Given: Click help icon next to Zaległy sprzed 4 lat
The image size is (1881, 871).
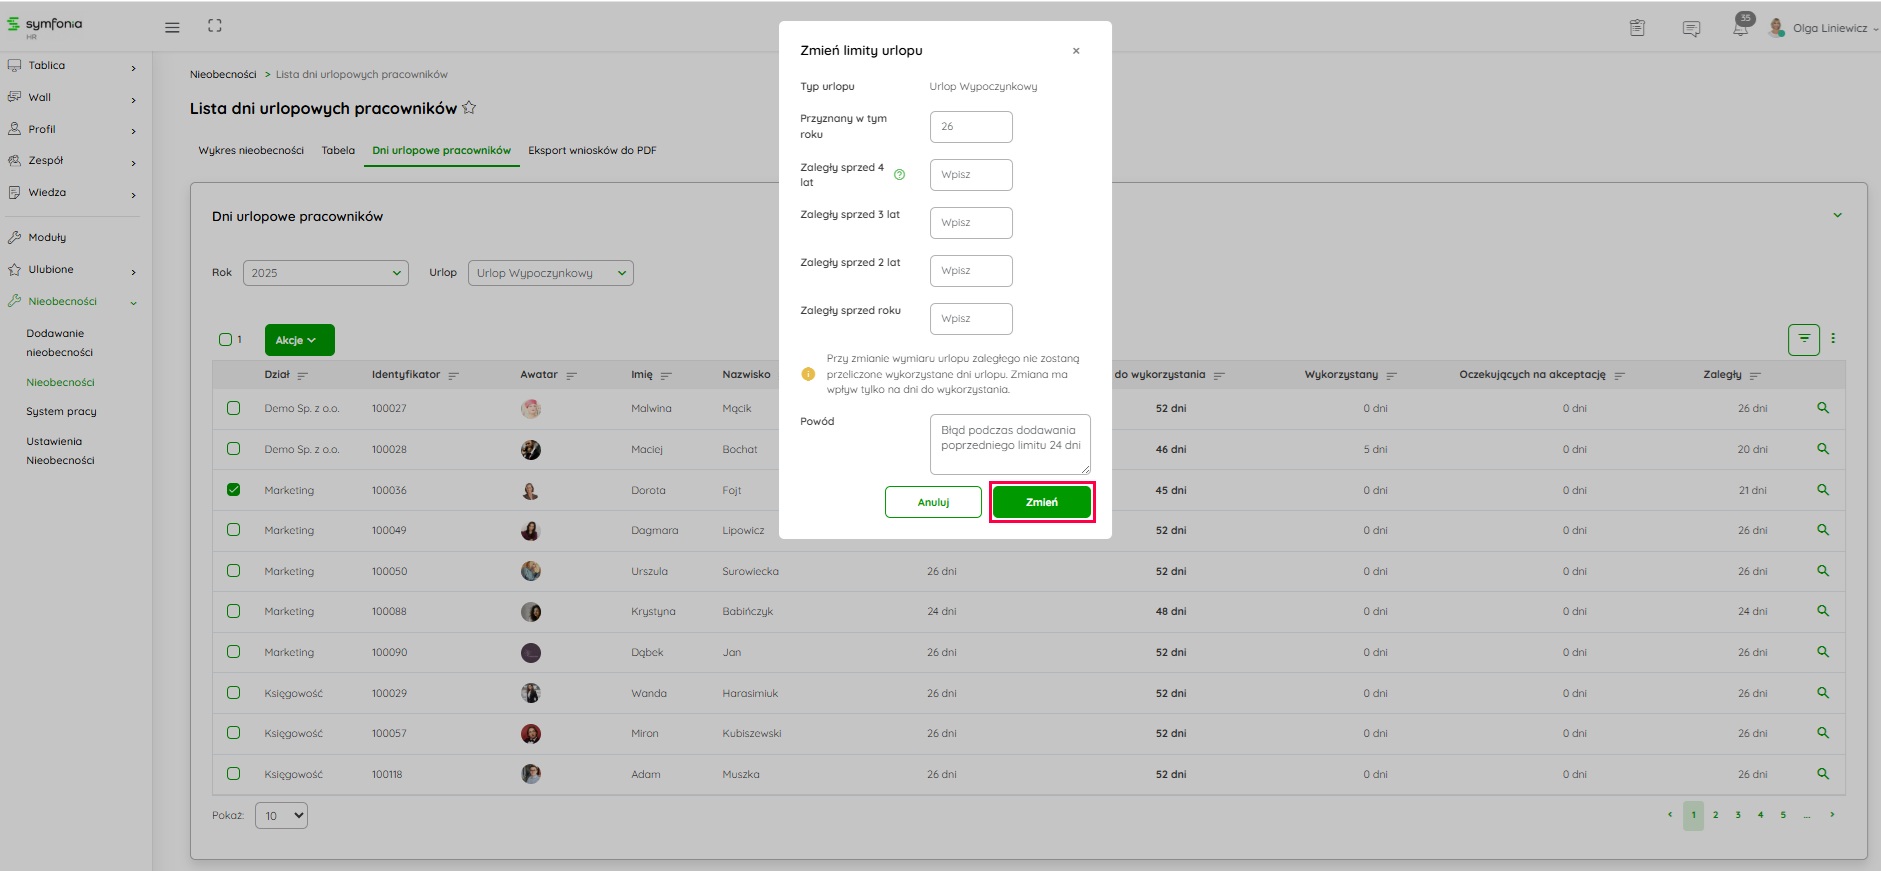Looking at the screenshot, I should [899, 174].
